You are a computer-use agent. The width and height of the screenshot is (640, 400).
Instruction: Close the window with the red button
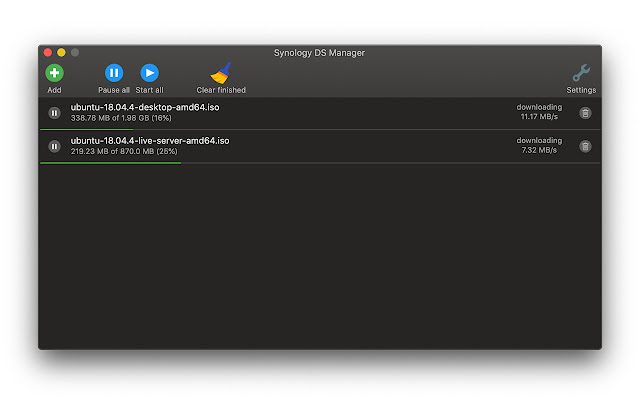point(48,52)
